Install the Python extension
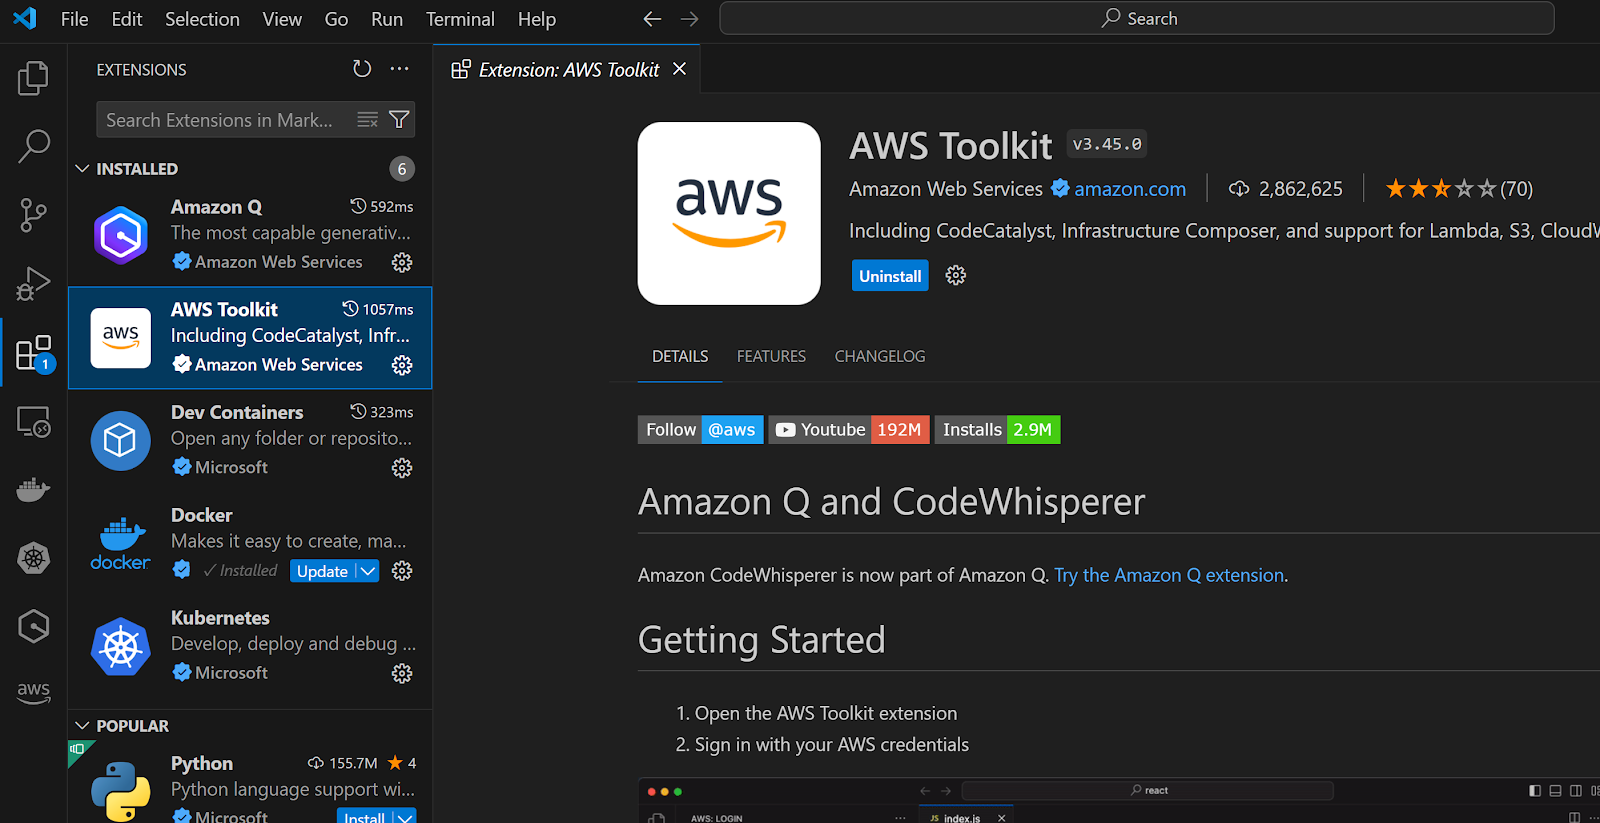This screenshot has height=823, width=1600. (x=364, y=818)
